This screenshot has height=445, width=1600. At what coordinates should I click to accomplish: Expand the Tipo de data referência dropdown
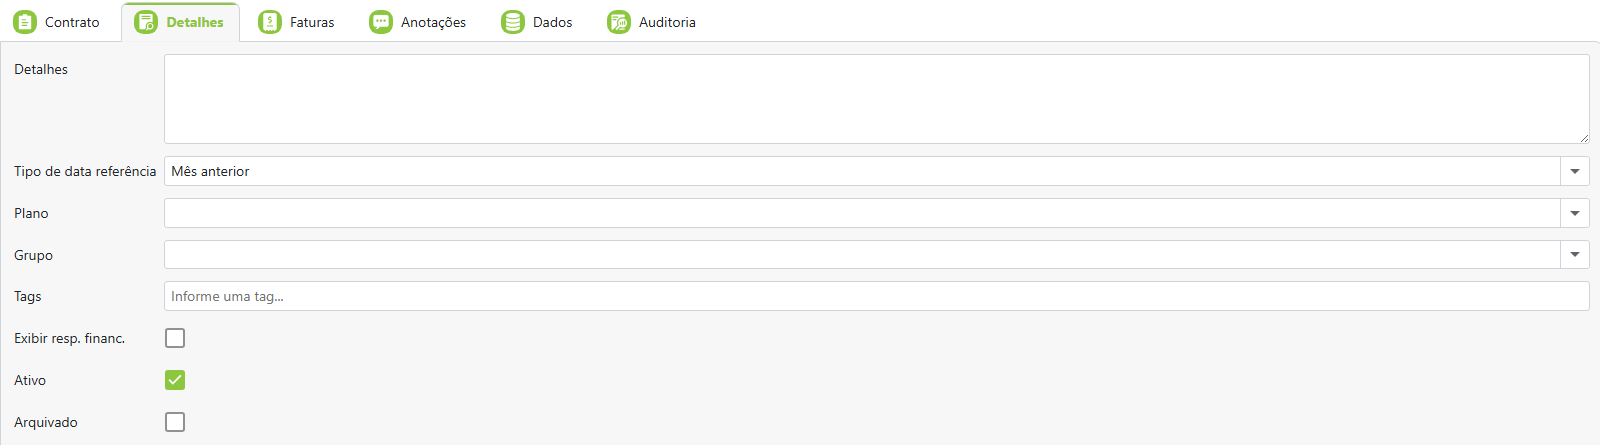[x=1575, y=171]
